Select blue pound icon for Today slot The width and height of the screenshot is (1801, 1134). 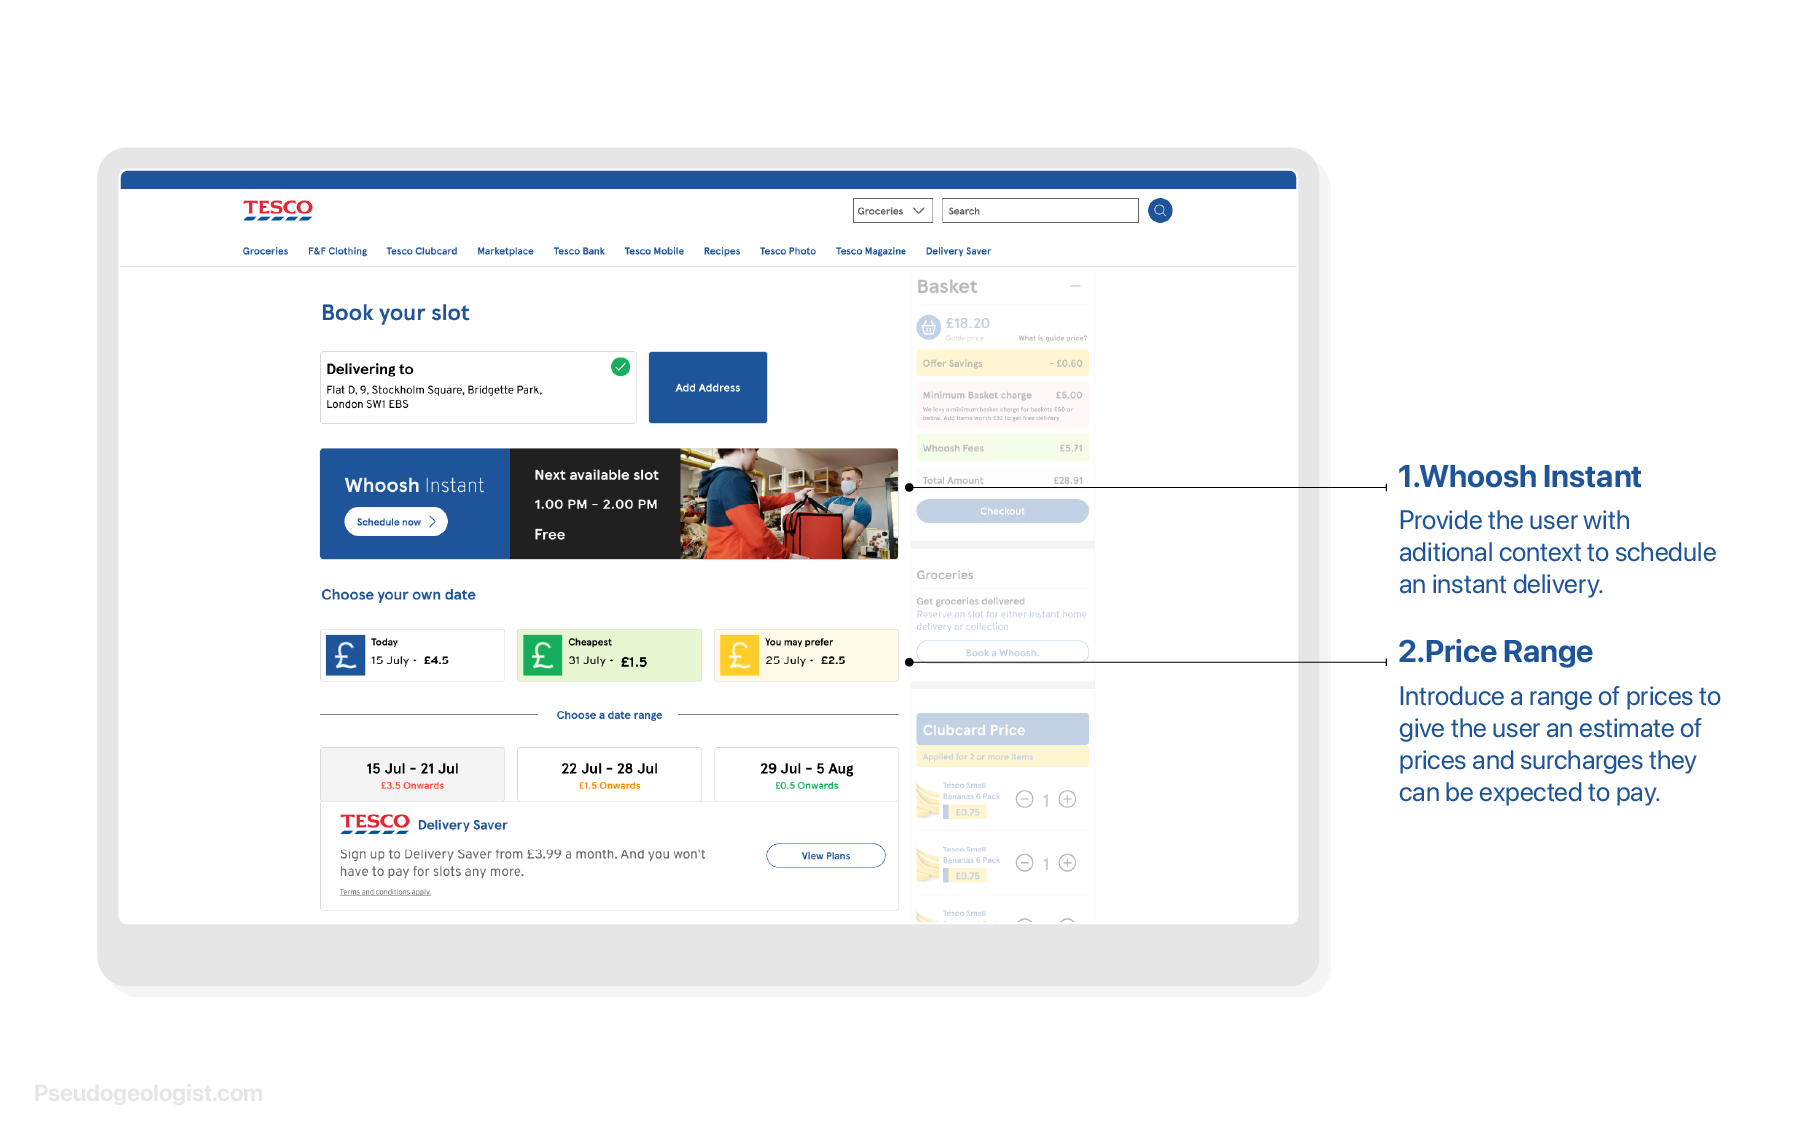pyautogui.click(x=346, y=656)
